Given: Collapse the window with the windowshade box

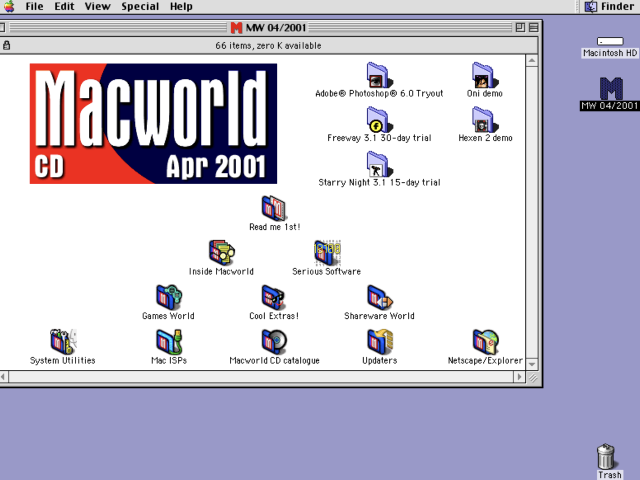Looking at the screenshot, I should [533, 28].
